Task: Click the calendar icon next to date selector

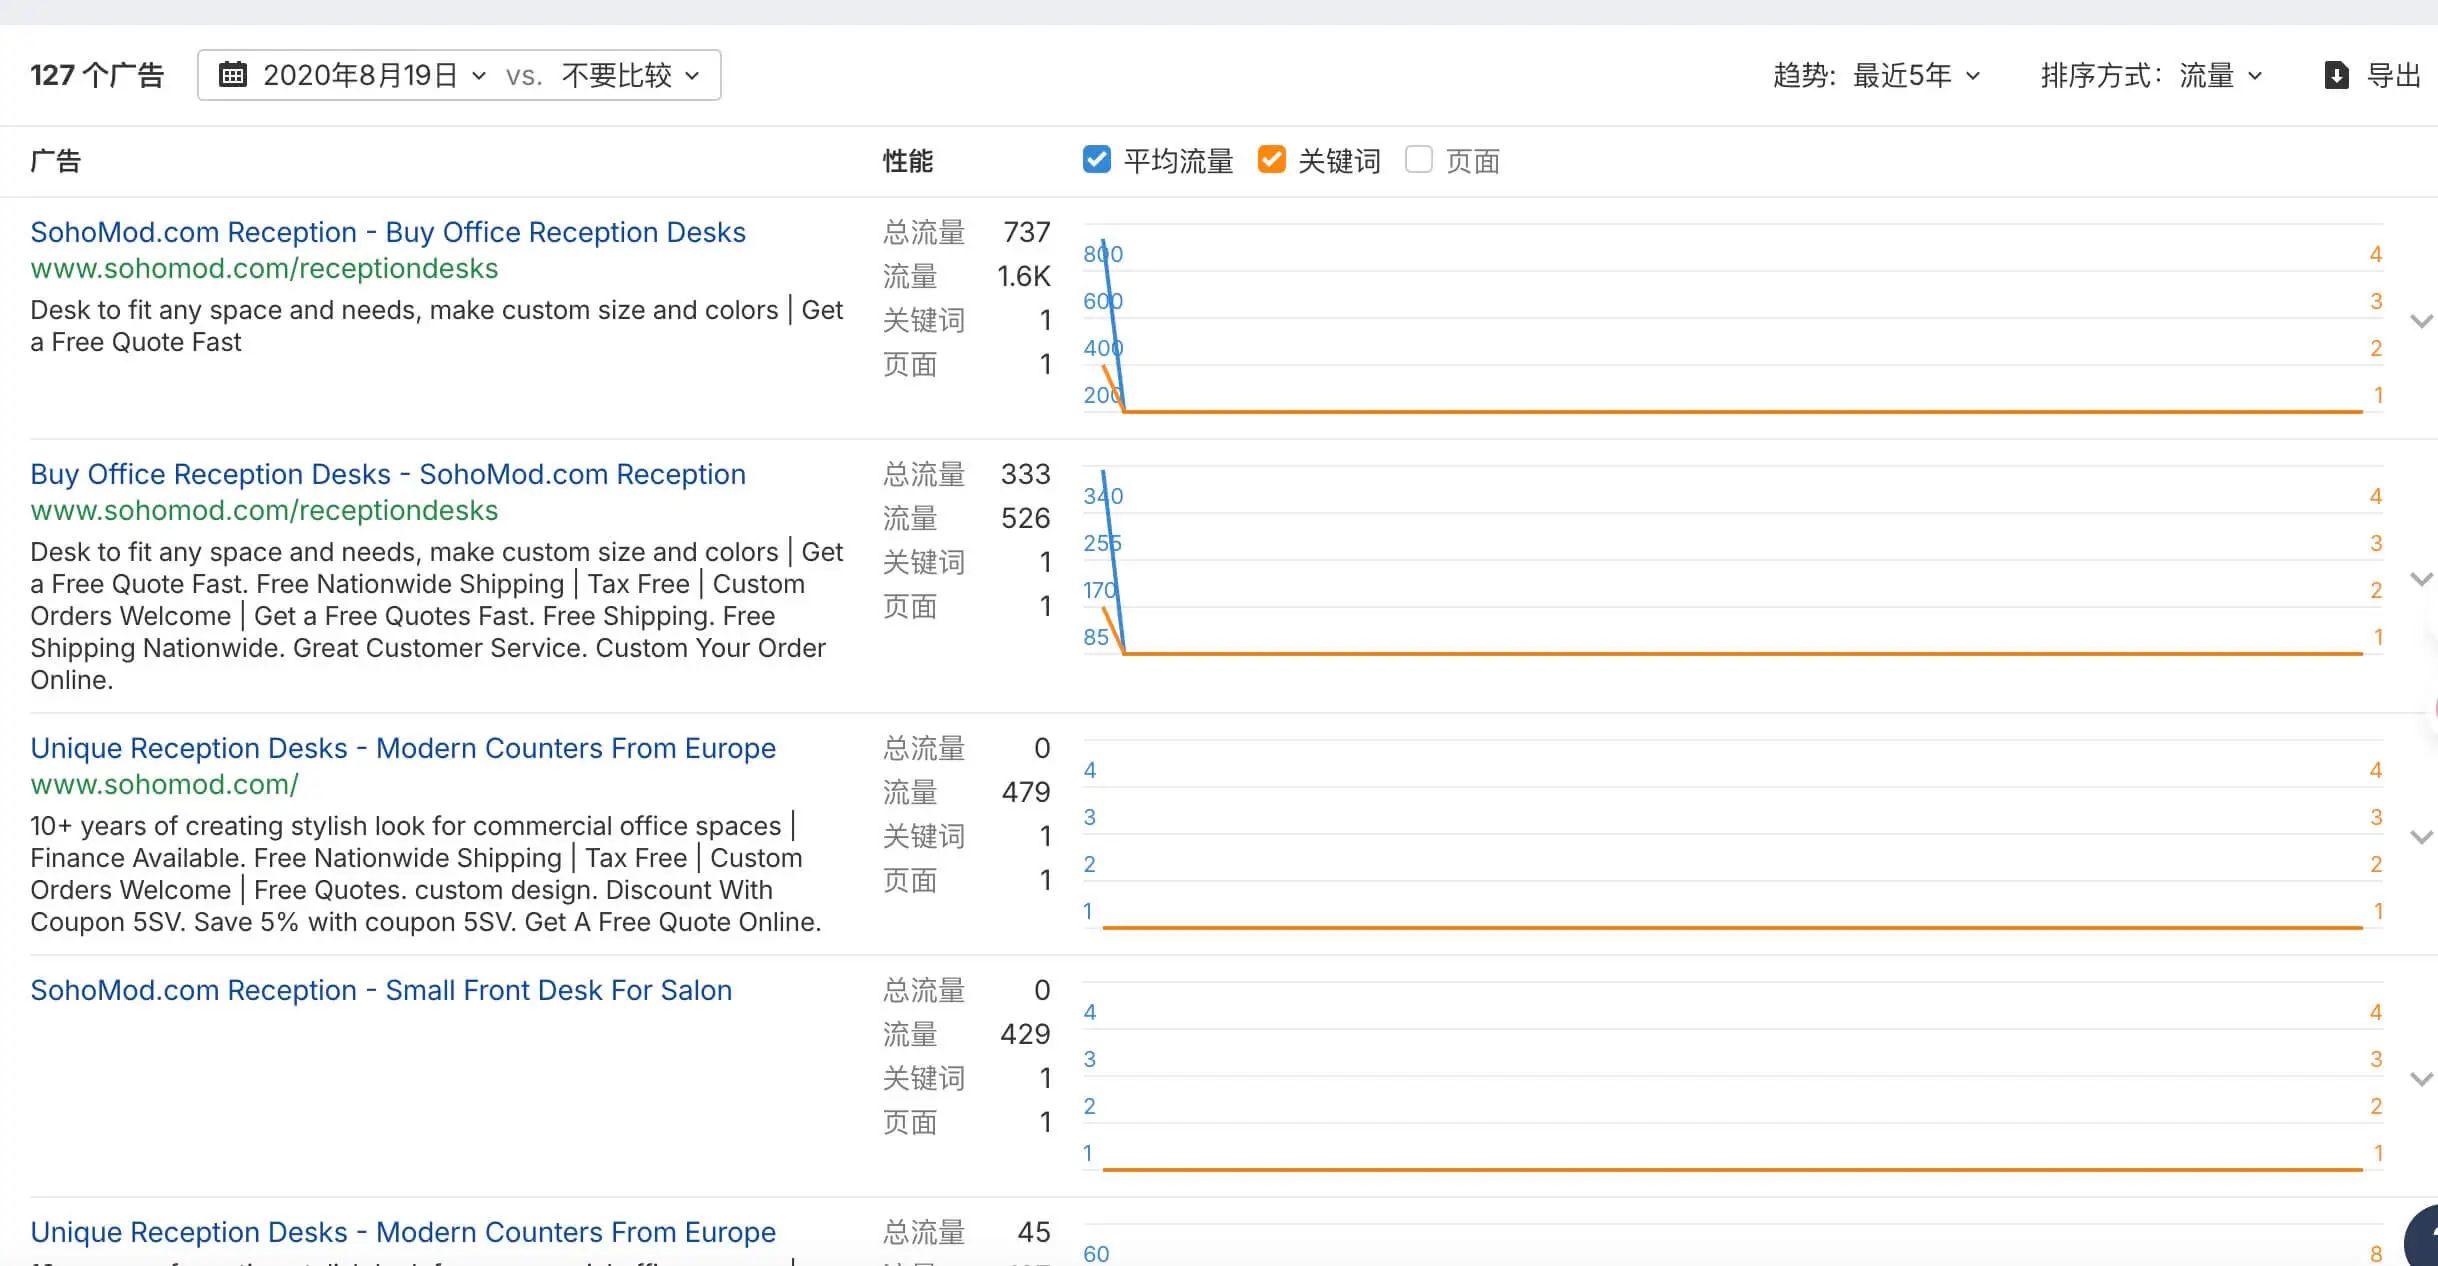Action: point(233,73)
